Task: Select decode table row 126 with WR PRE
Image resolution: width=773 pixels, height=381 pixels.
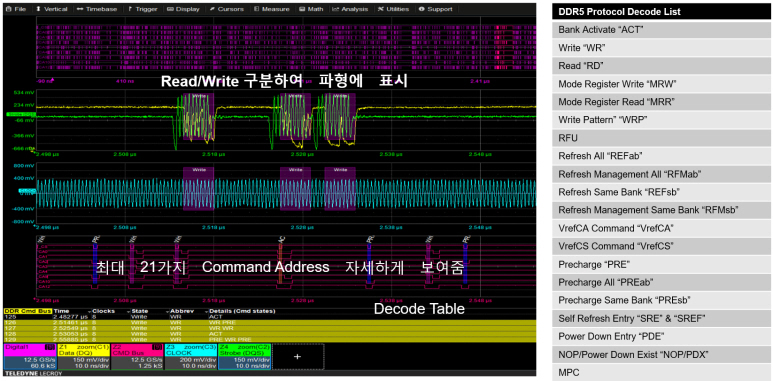Action: [x=269, y=322]
